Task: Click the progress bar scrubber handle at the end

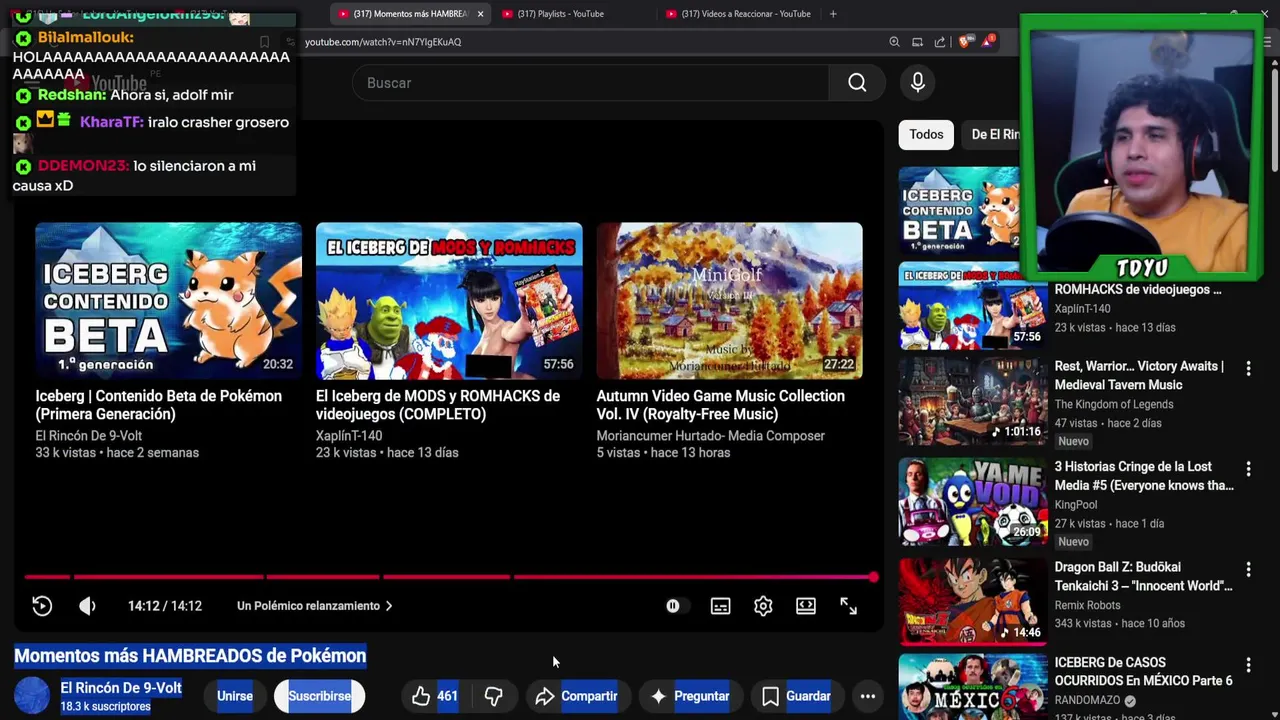Action: pyautogui.click(x=873, y=577)
